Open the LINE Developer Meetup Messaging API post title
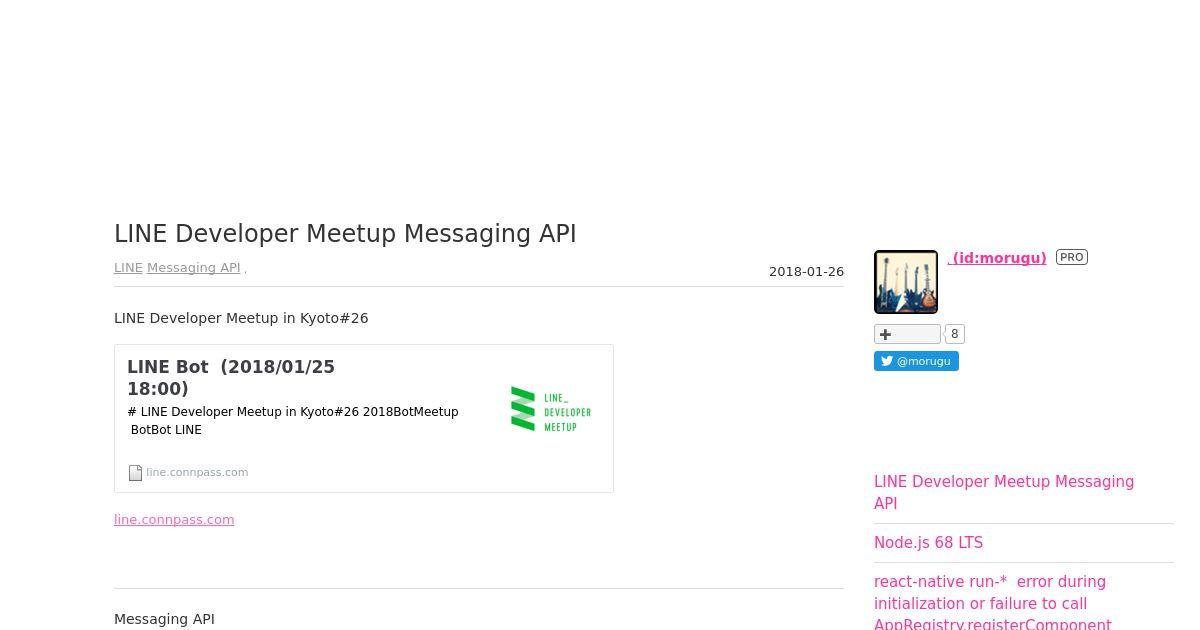Image resolution: width=1200 pixels, height=630 pixels. coord(345,234)
